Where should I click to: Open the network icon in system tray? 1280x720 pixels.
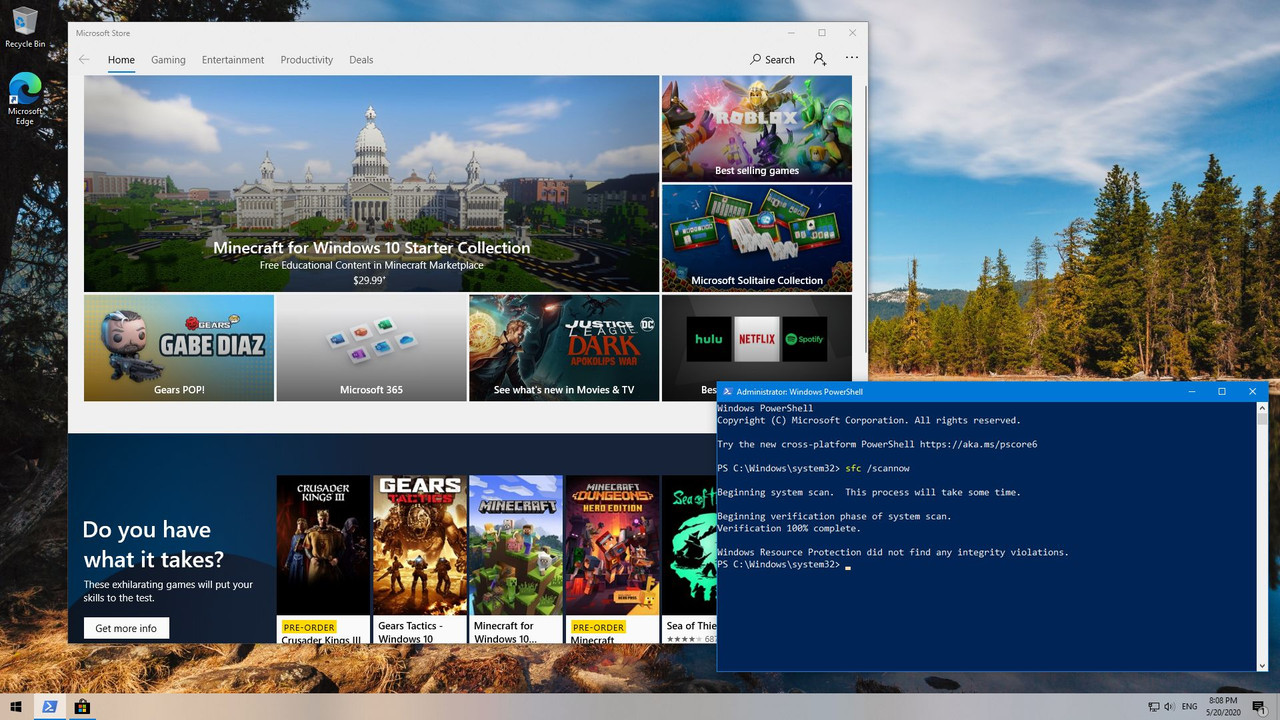pyautogui.click(x=1153, y=707)
